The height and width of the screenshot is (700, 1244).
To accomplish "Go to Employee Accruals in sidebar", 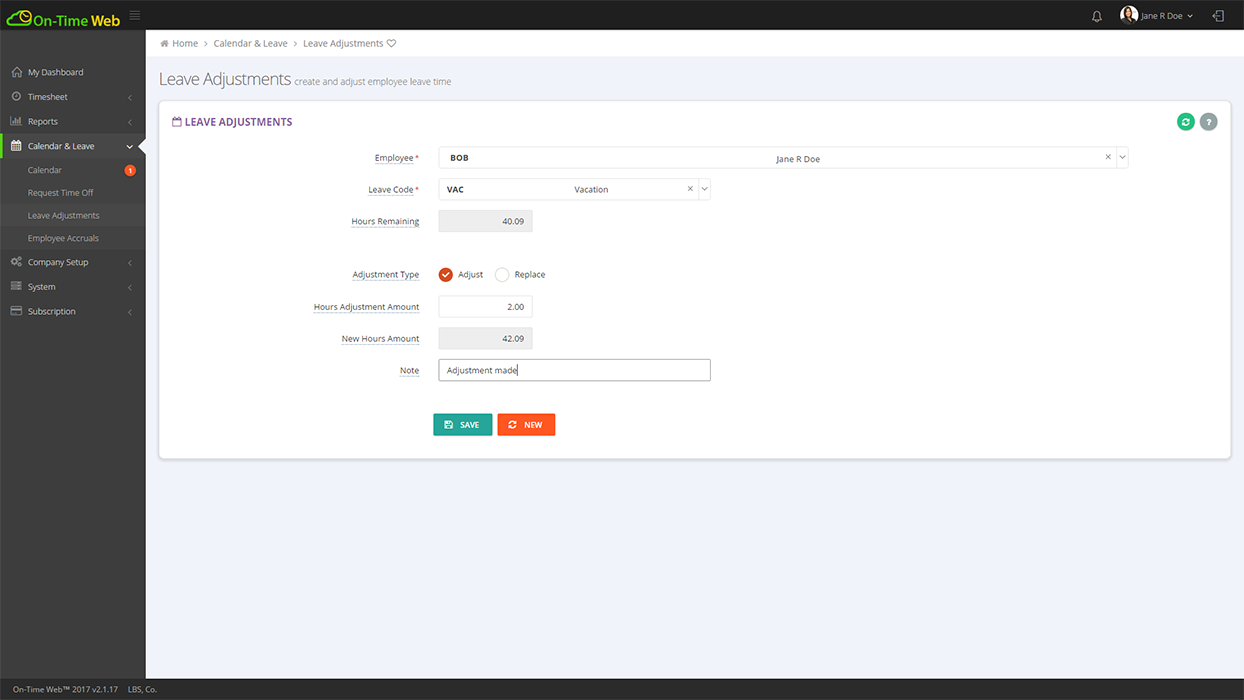I will pos(63,238).
